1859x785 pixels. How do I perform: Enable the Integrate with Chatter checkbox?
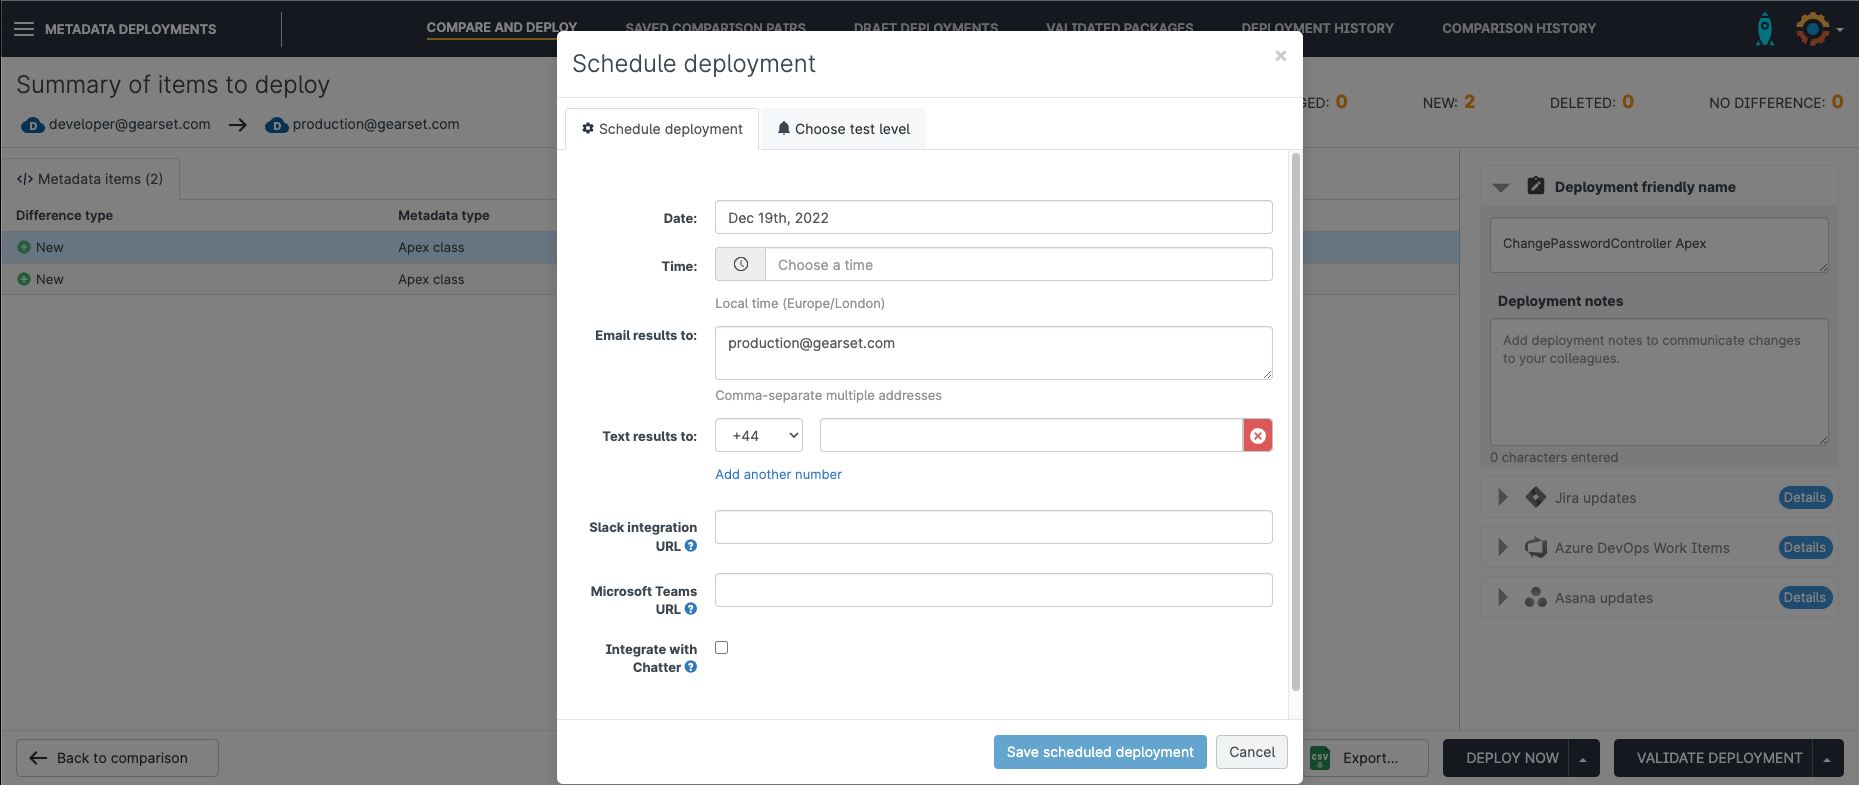tap(721, 648)
